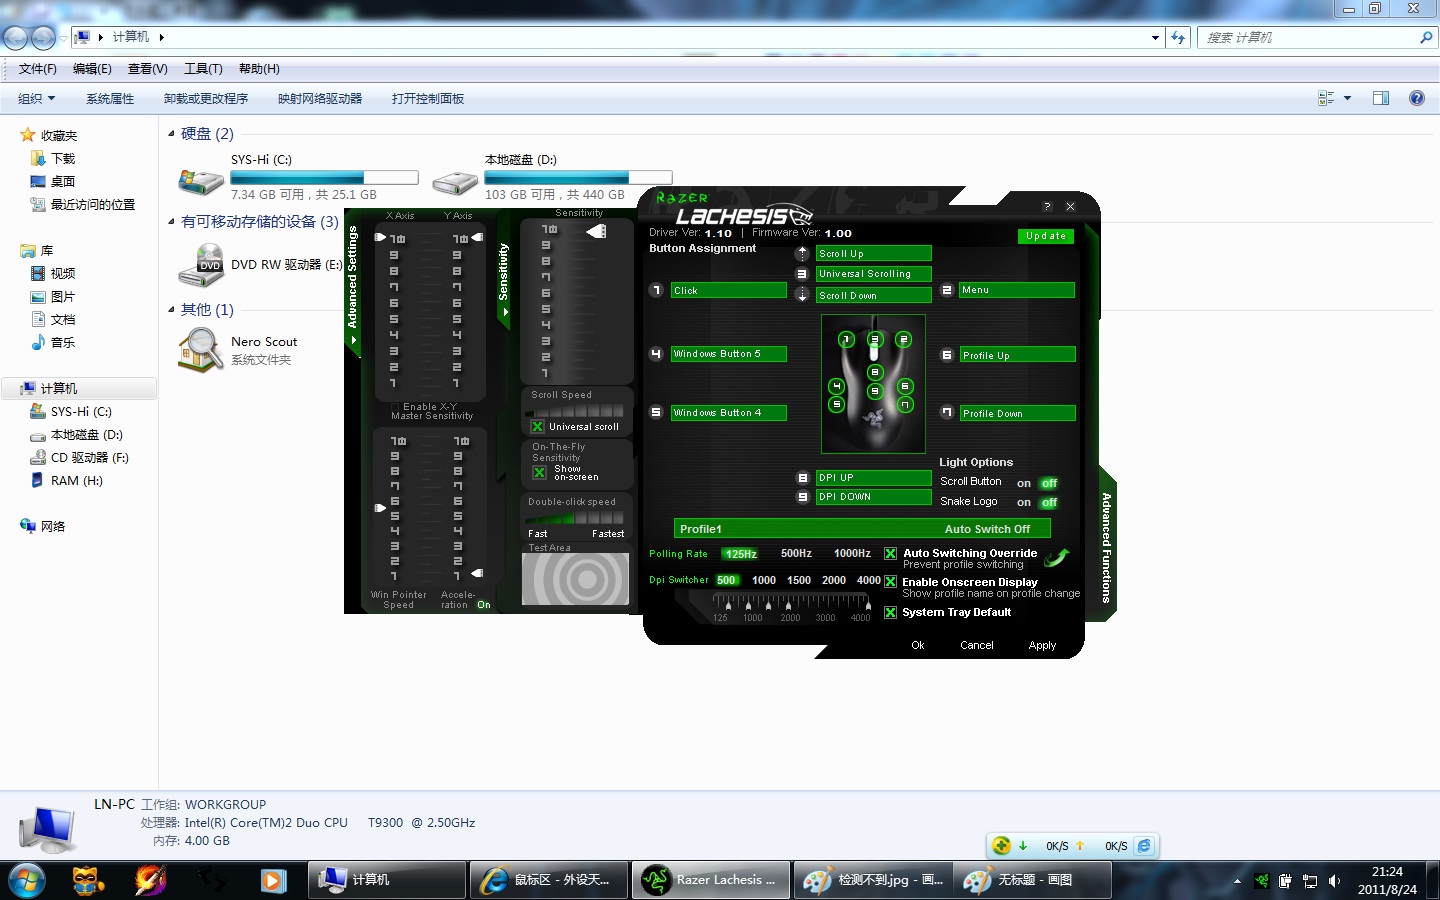Adjust the Scroll Speed bar

coord(576,410)
